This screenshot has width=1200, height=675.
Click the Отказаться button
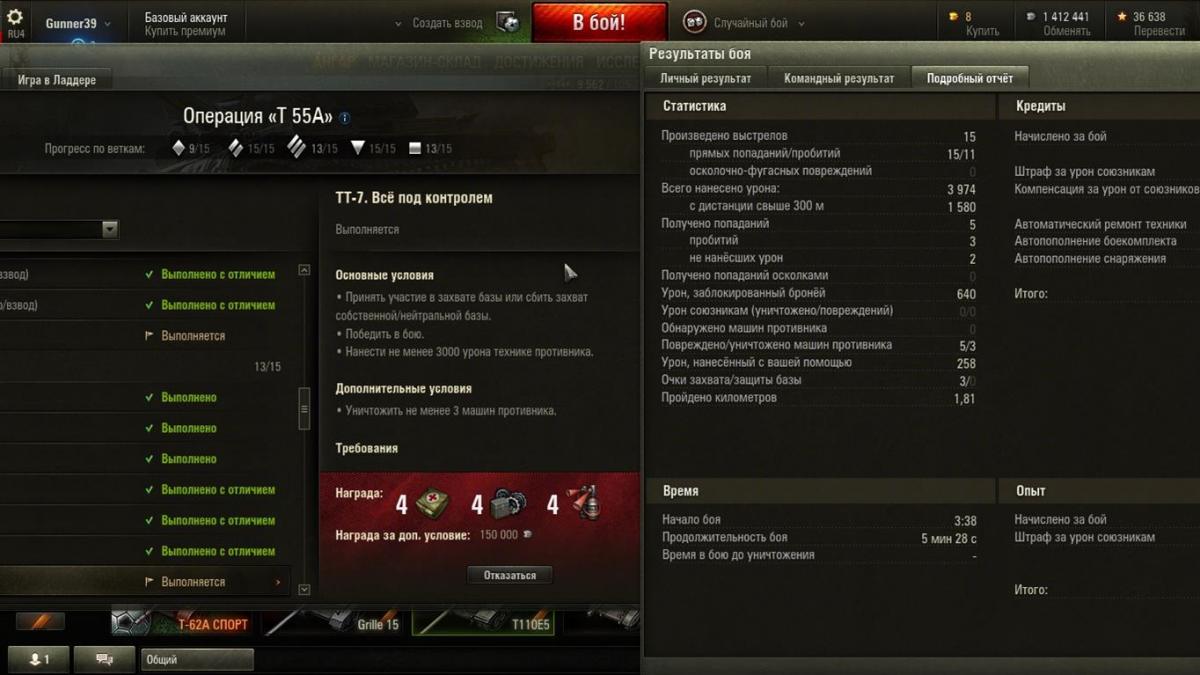(510, 575)
